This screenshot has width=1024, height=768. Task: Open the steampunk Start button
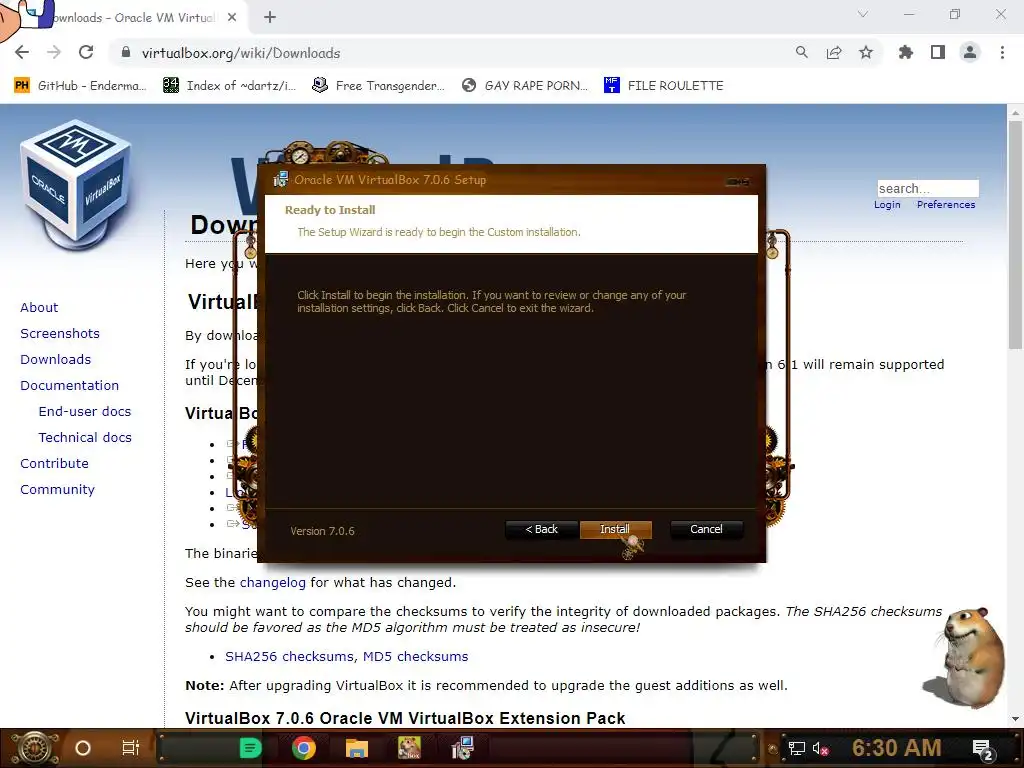pyautogui.click(x=35, y=748)
